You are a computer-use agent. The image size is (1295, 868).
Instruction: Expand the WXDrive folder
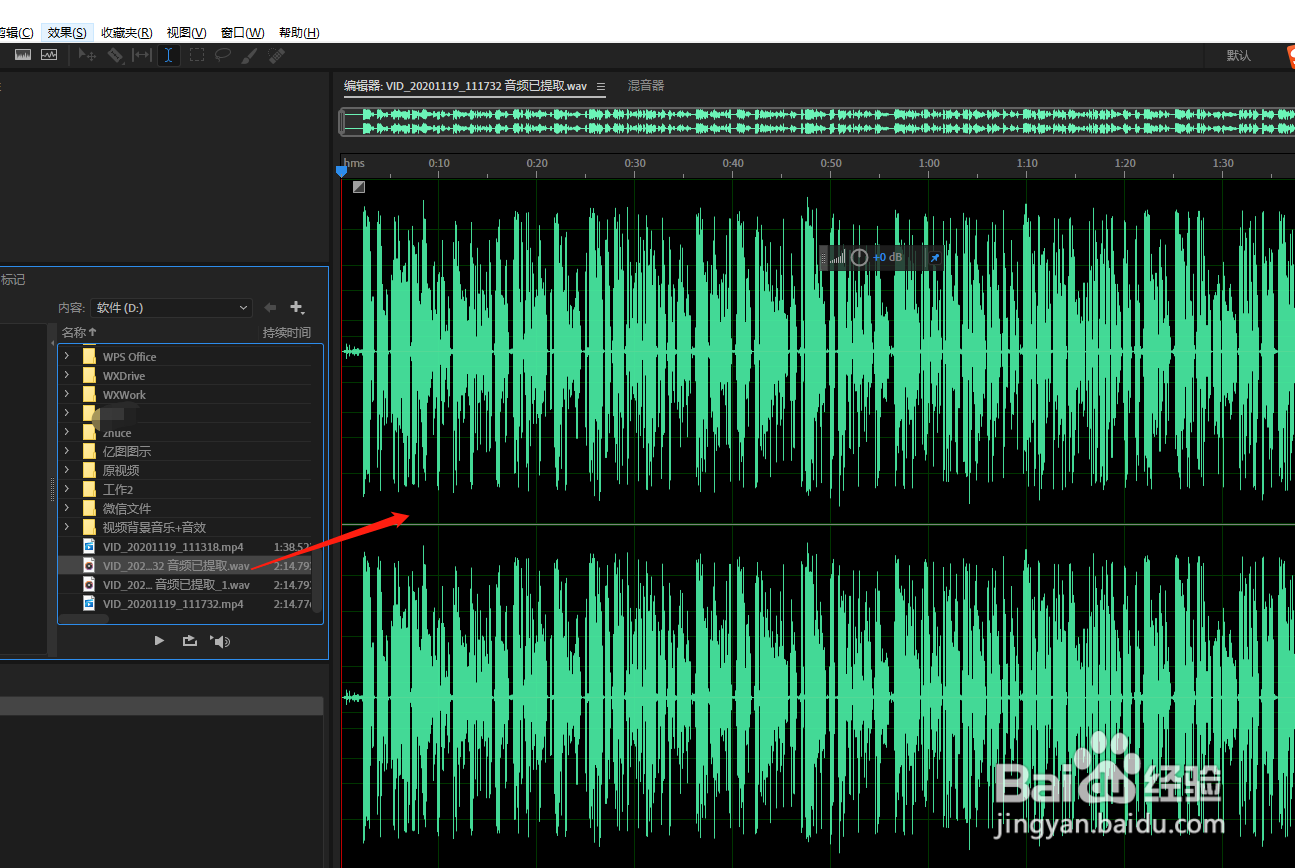tap(67, 375)
